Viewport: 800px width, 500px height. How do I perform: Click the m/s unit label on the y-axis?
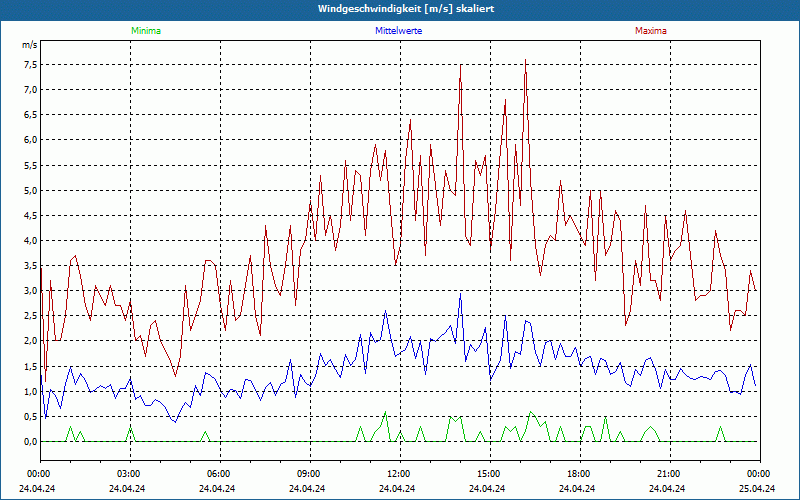tap(30, 46)
